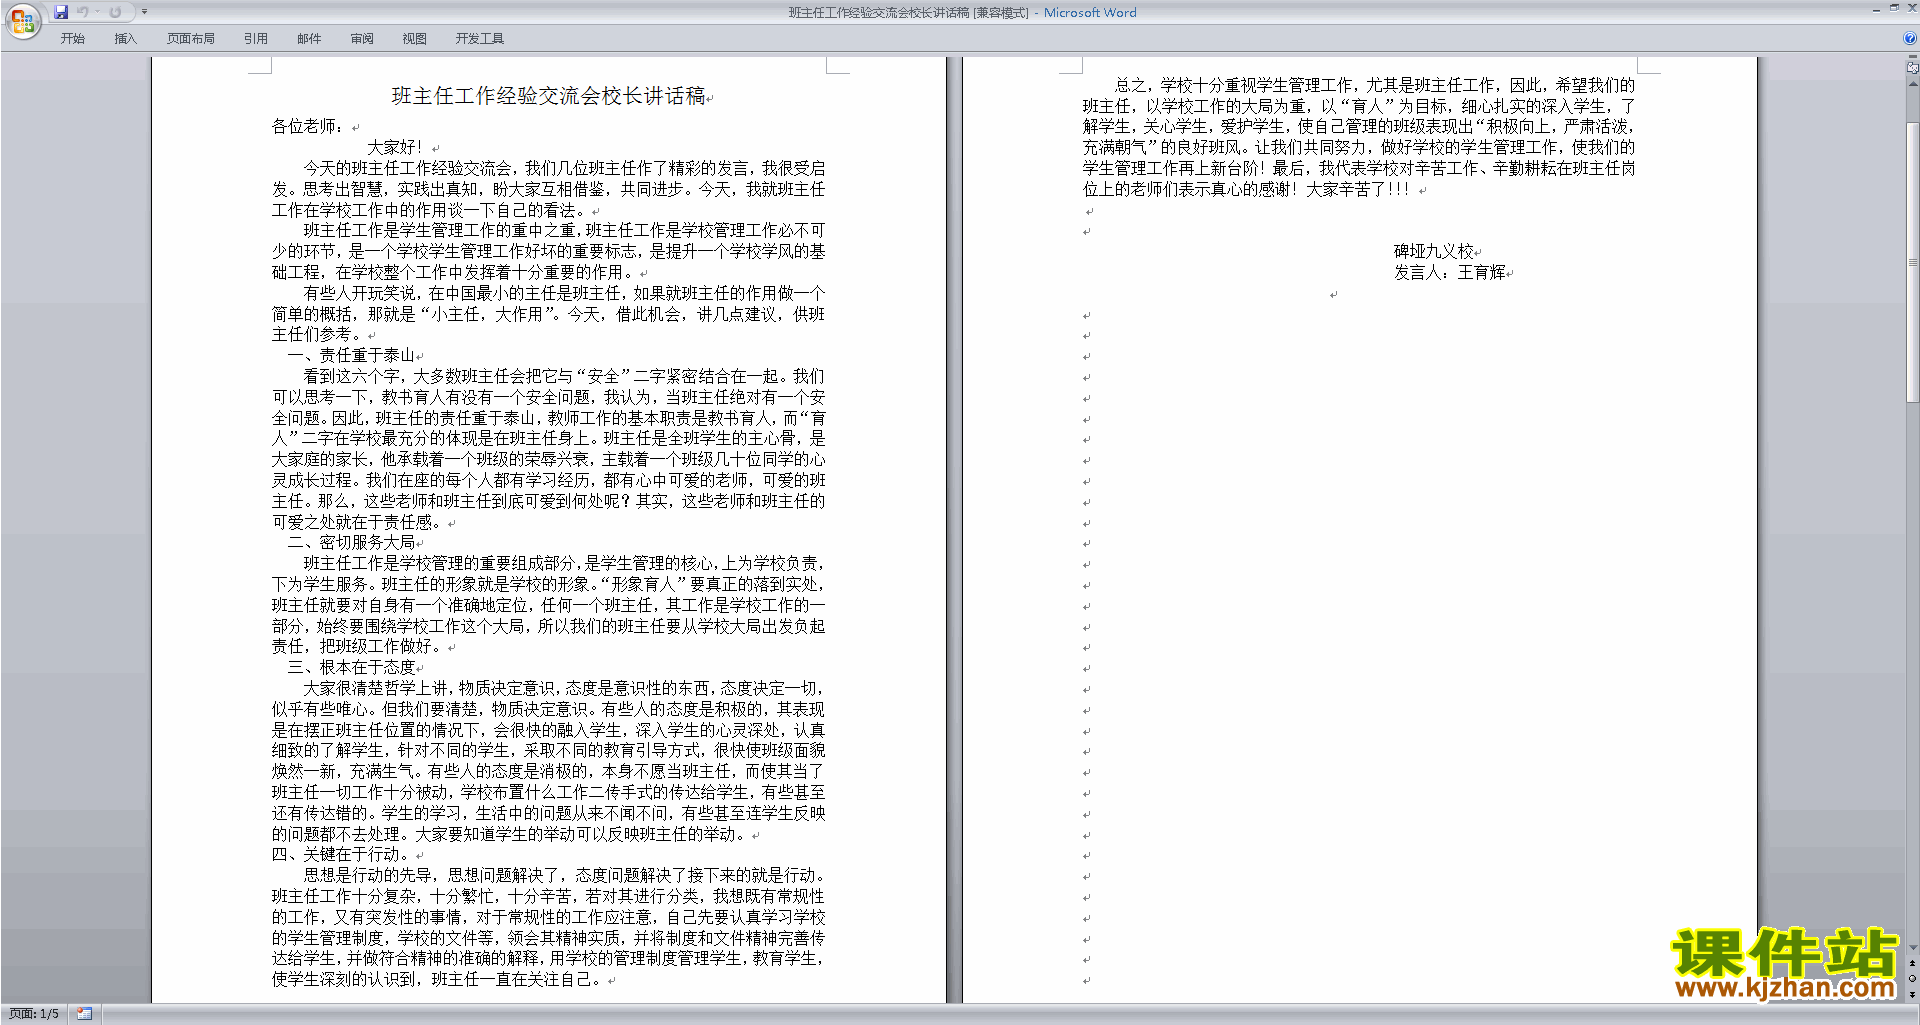Save the document with the floppy icon
This screenshot has width=1920, height=1025.
(x=61, y=12)
